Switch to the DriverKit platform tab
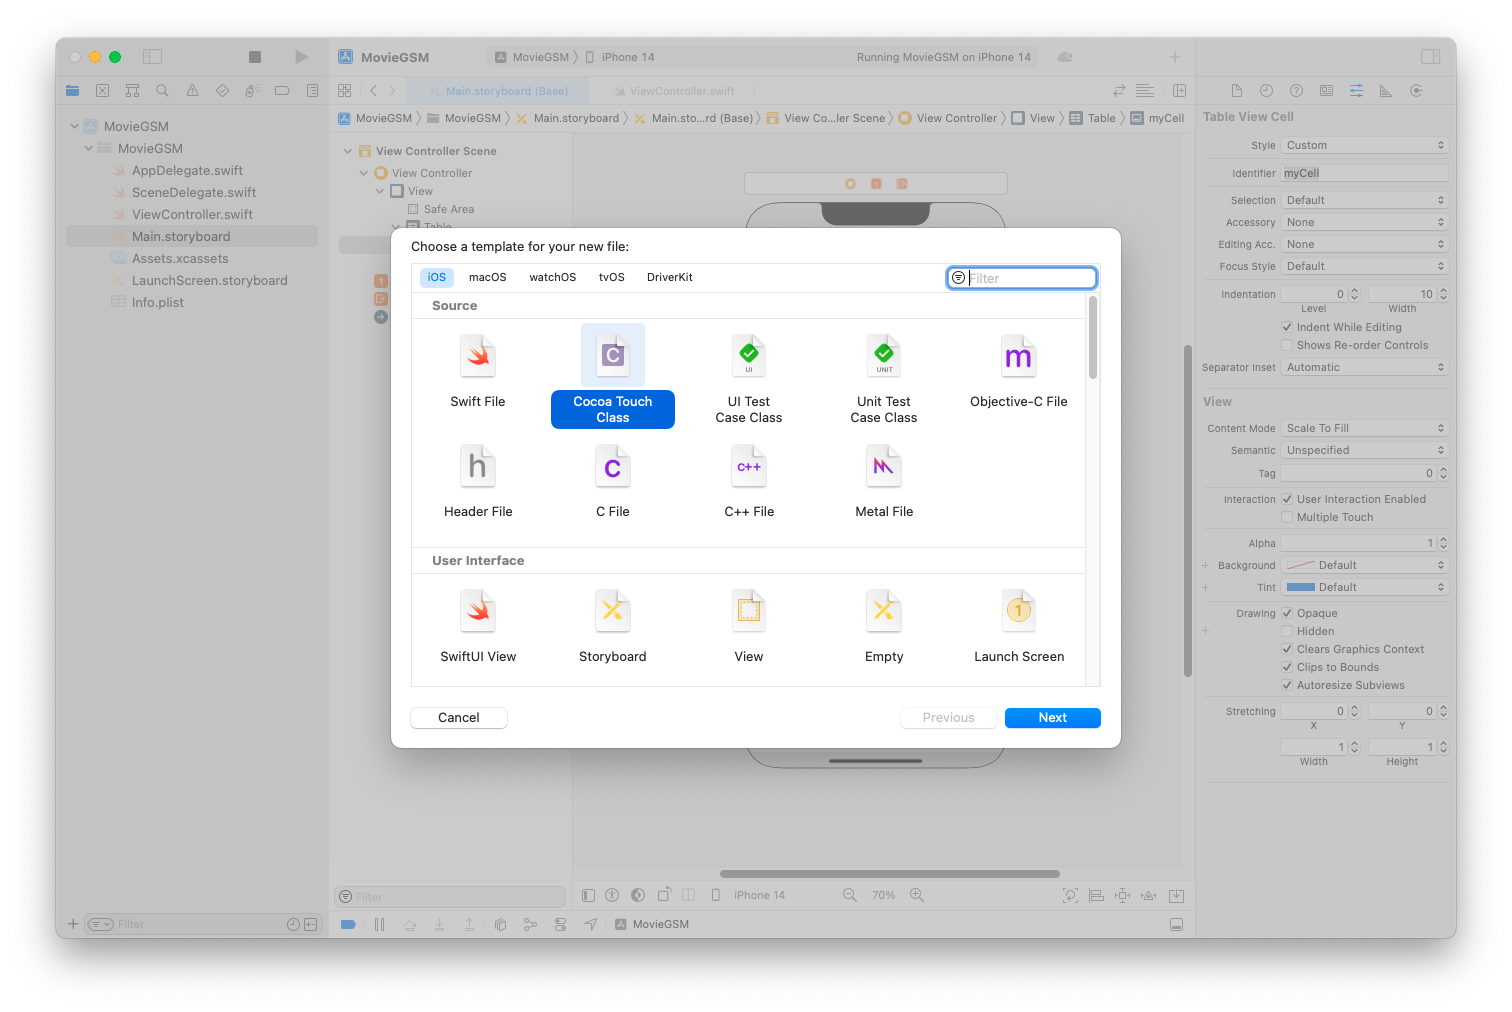The width and height of the screenshot is (1512, 1012). pyautogui.click(x=670, y=277)
